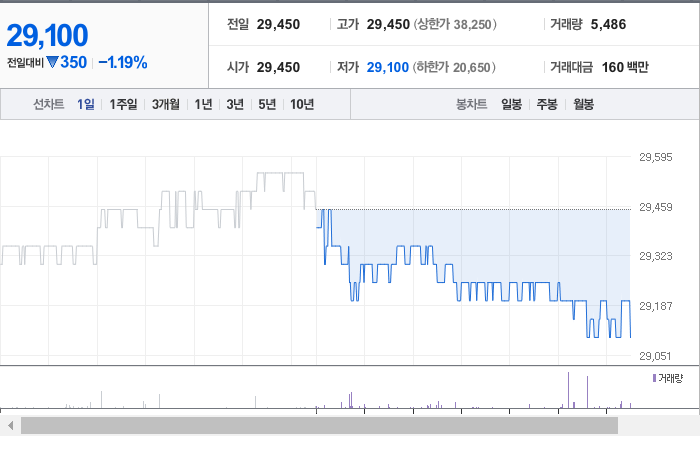Click the 하한가 20,650 text

pyautogui.click(x=454, y=67)
